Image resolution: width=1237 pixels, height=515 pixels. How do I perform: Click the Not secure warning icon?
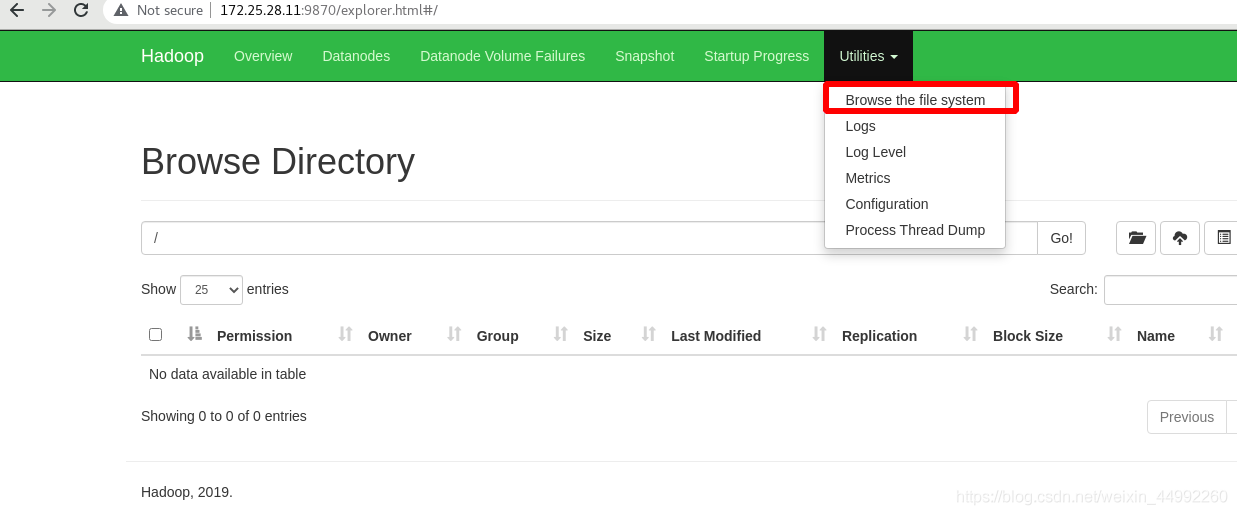(121, 11)
